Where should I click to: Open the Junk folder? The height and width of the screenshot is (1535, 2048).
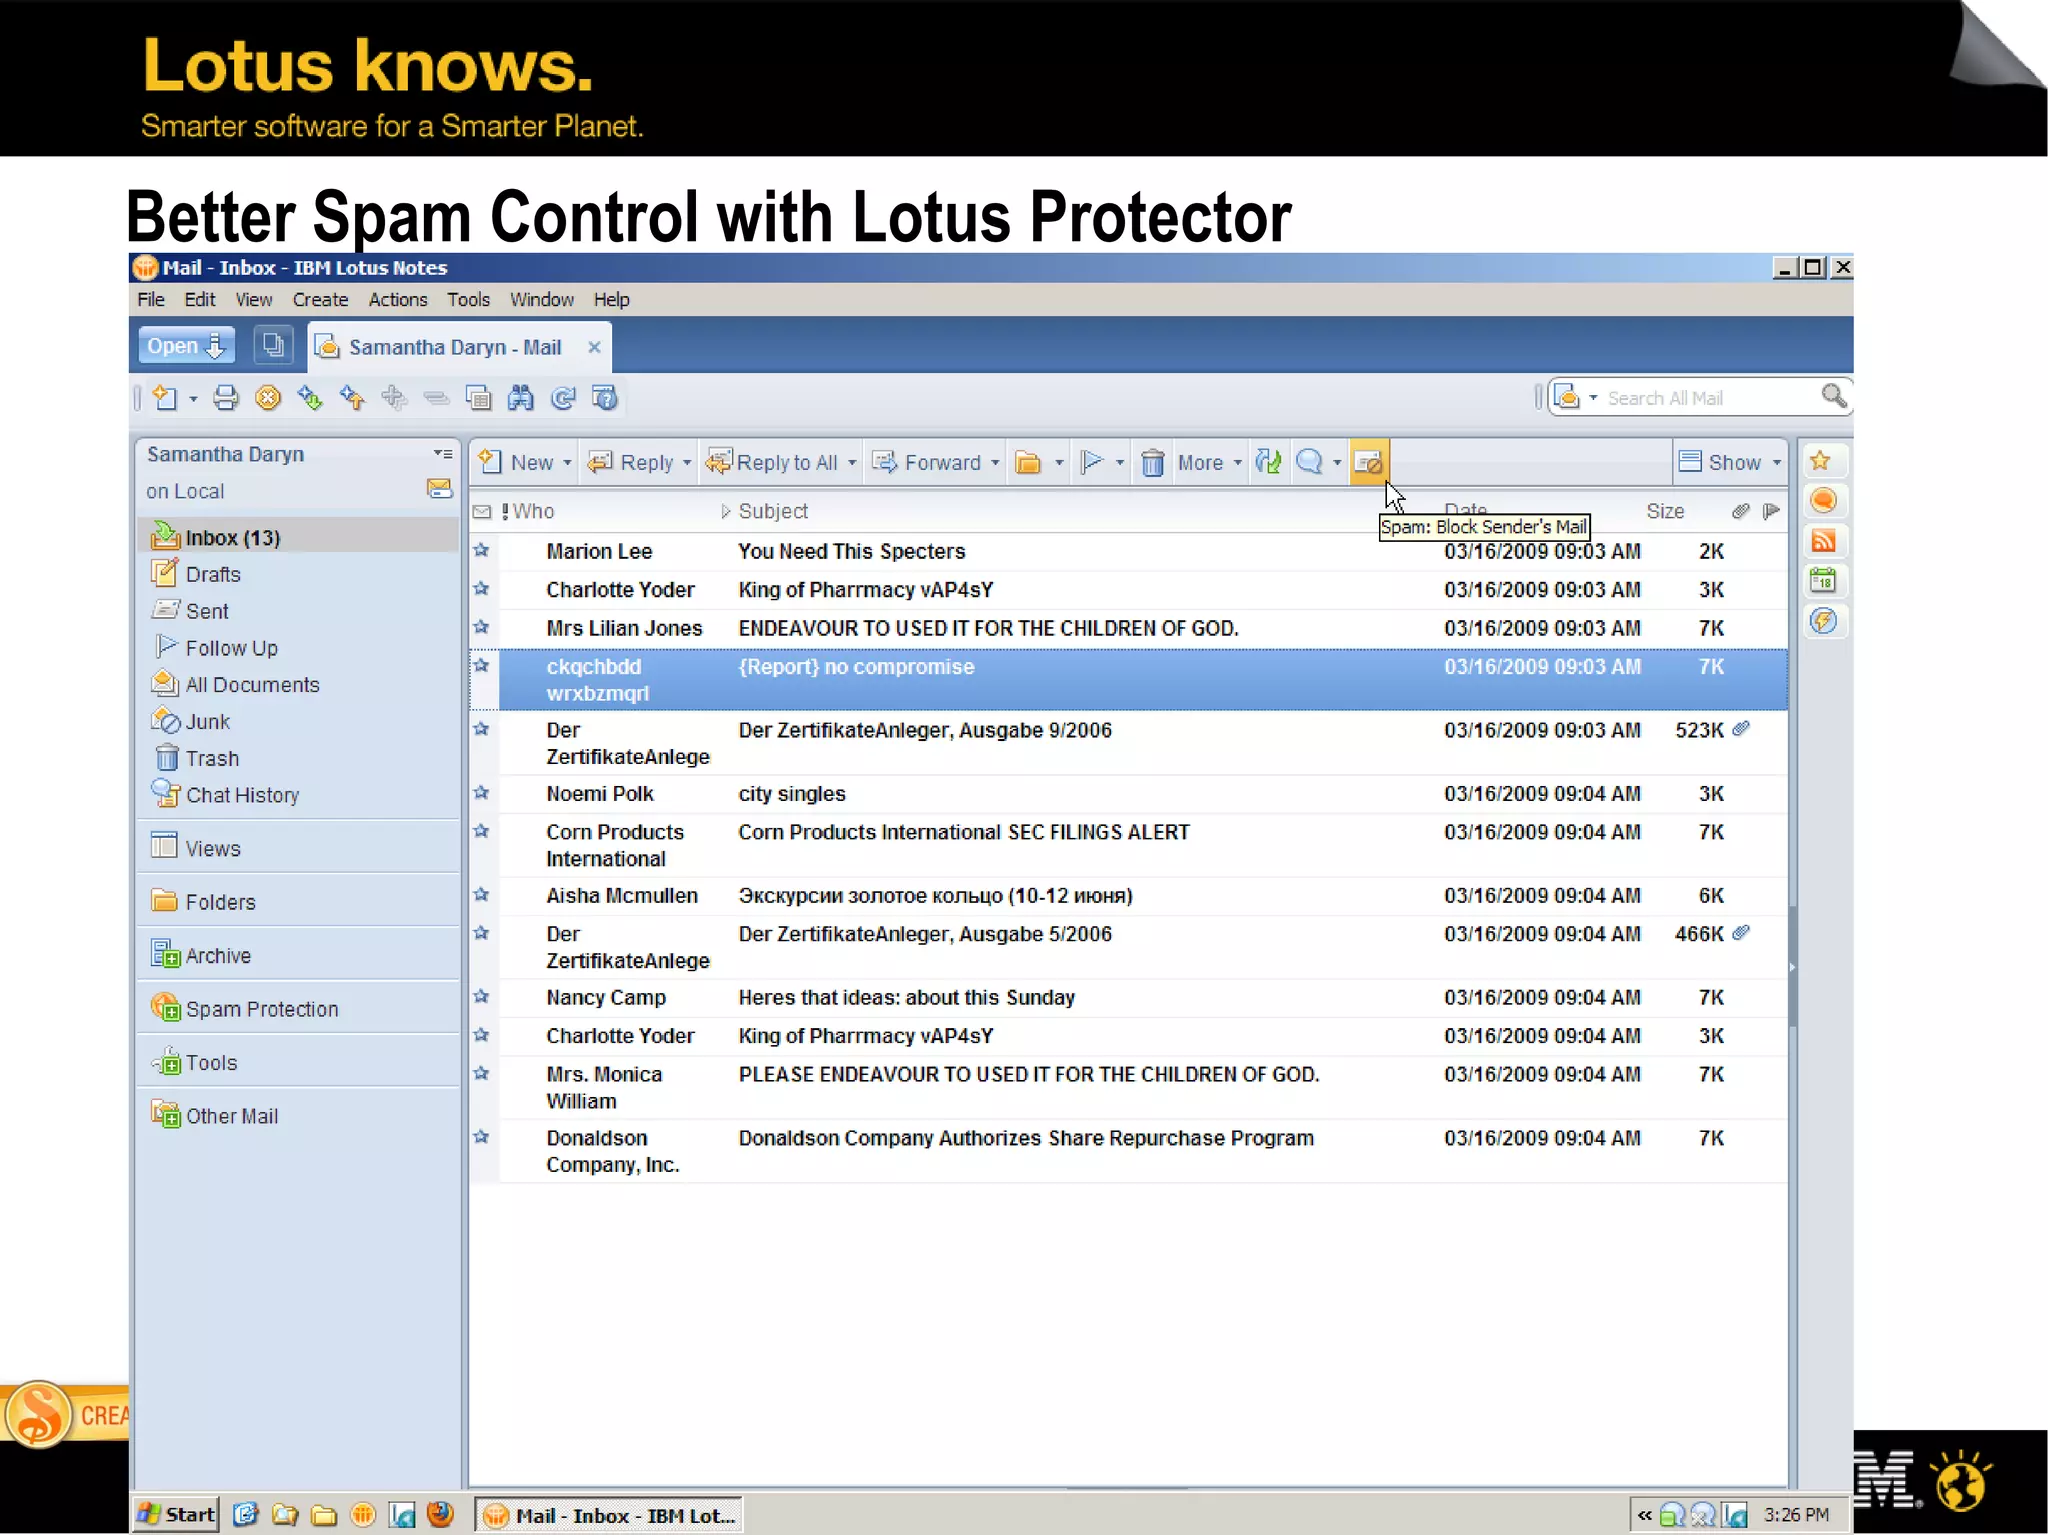point(207,721)
